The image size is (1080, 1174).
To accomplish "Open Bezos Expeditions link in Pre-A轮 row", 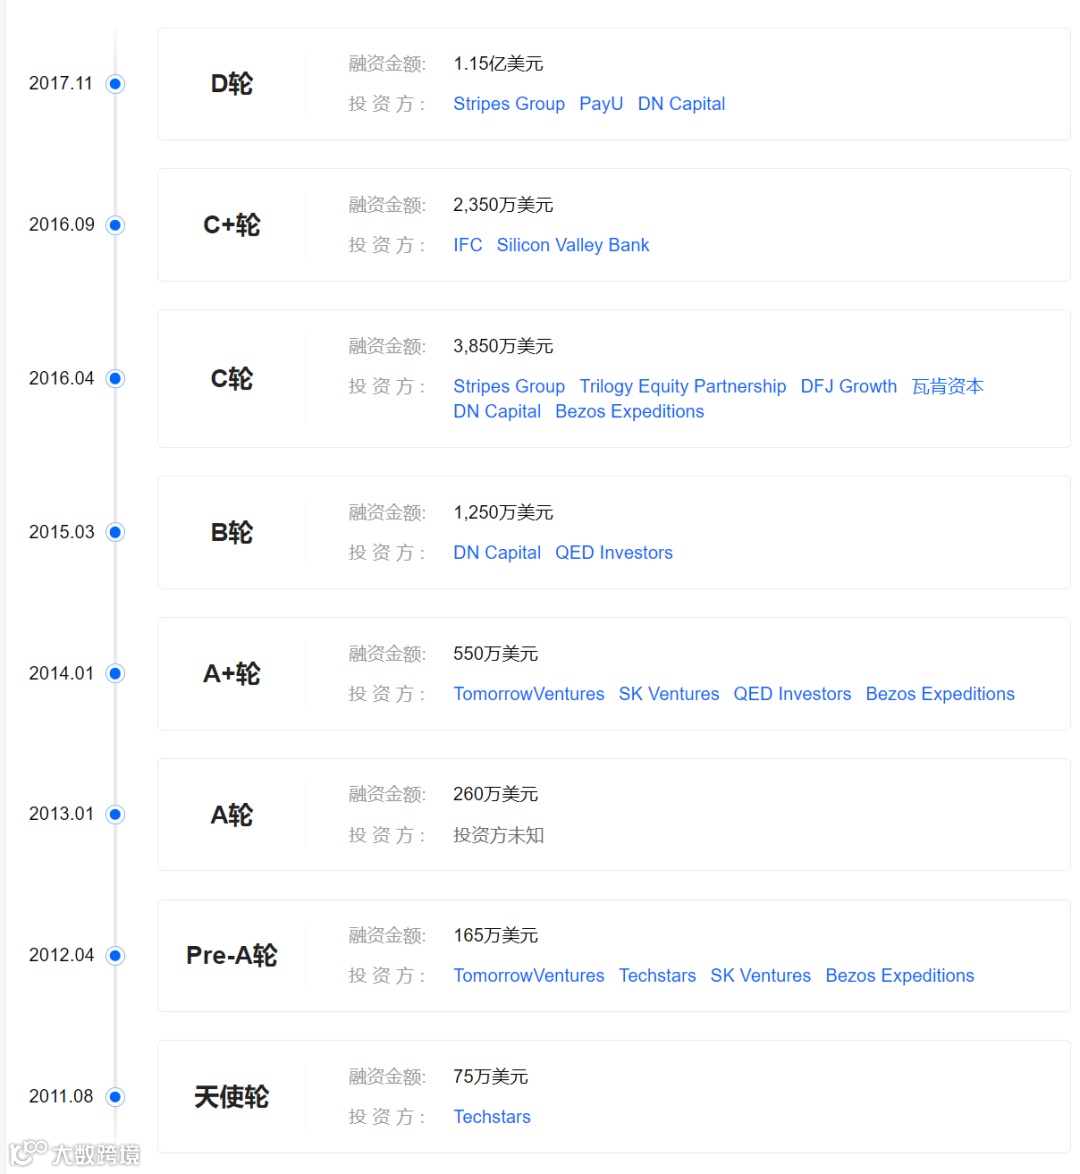I will point(899,976).
